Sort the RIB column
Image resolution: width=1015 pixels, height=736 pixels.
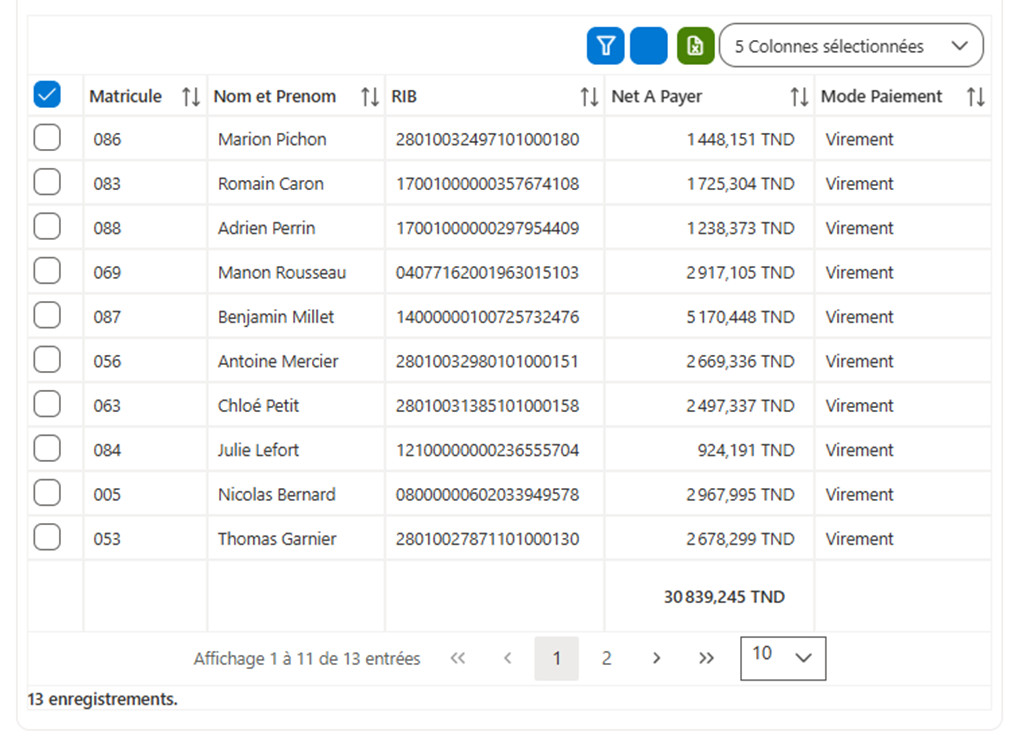[x=589, y=97]
